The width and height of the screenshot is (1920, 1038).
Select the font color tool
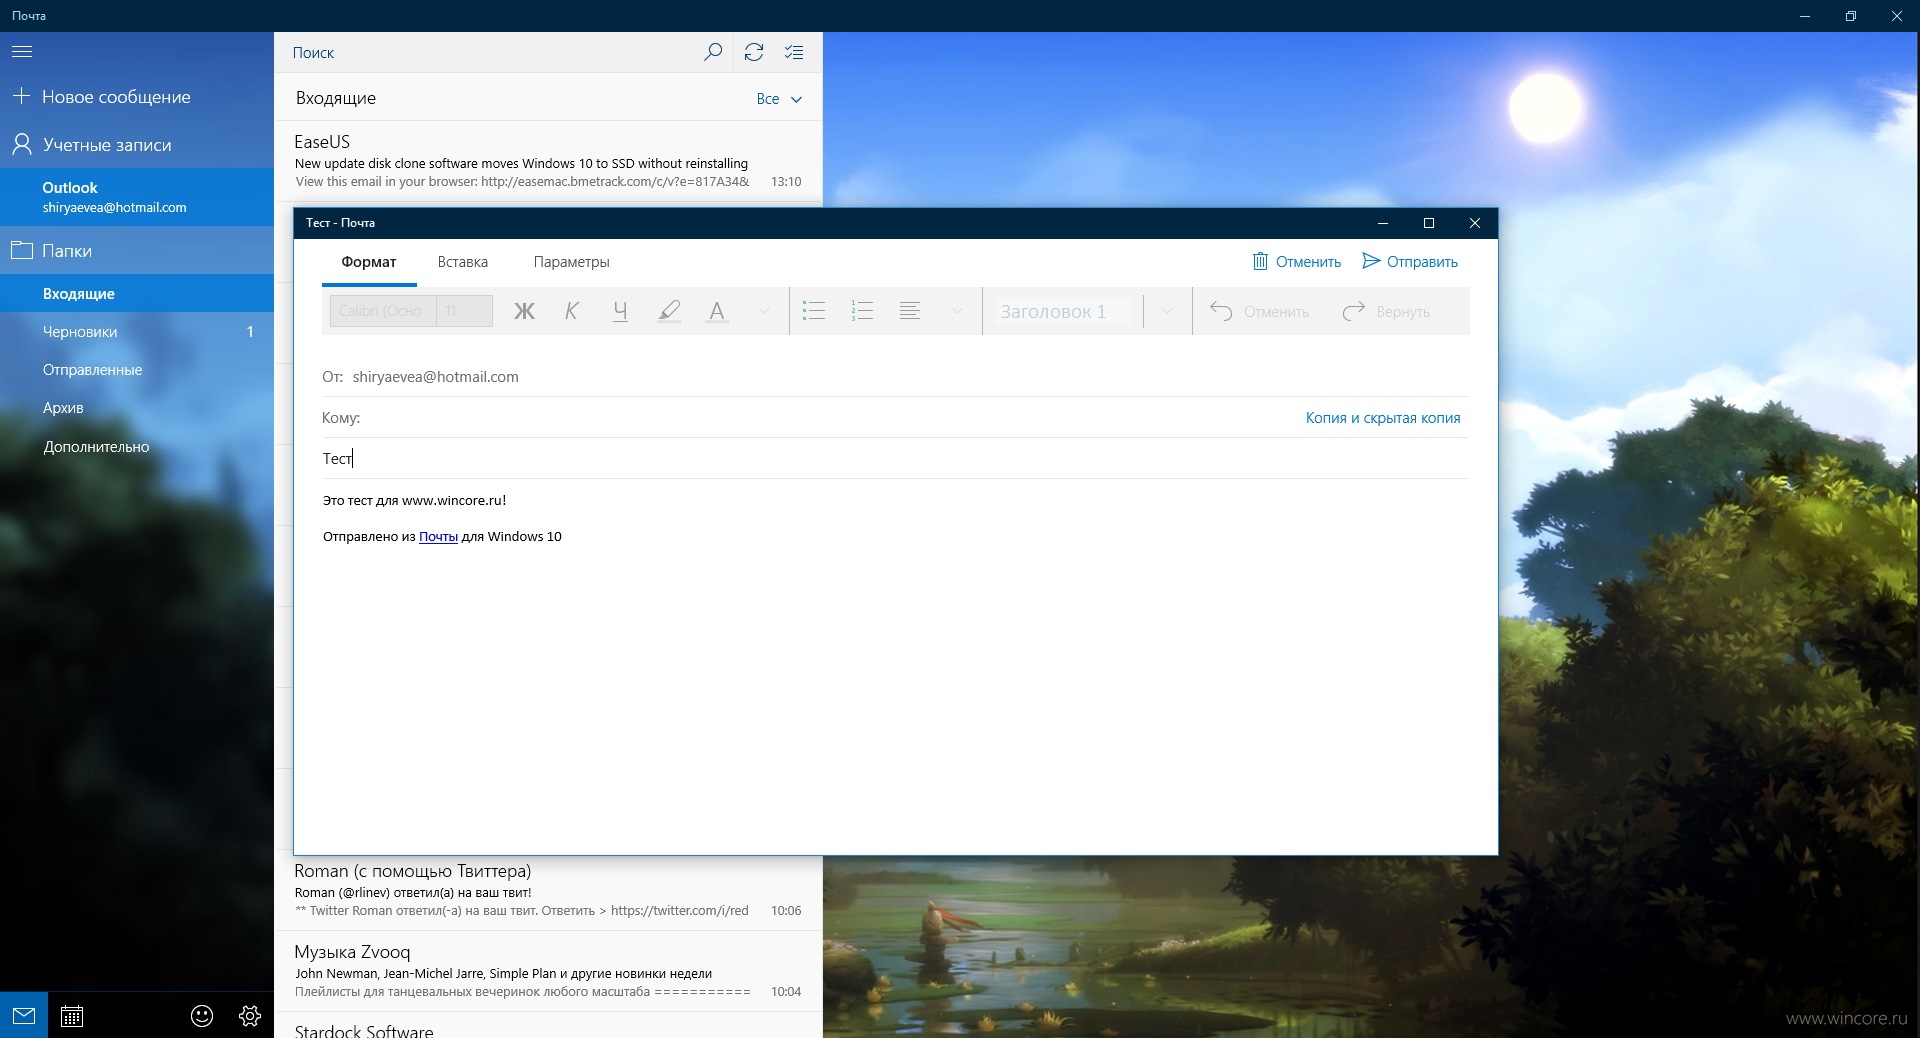pos(717,311)
